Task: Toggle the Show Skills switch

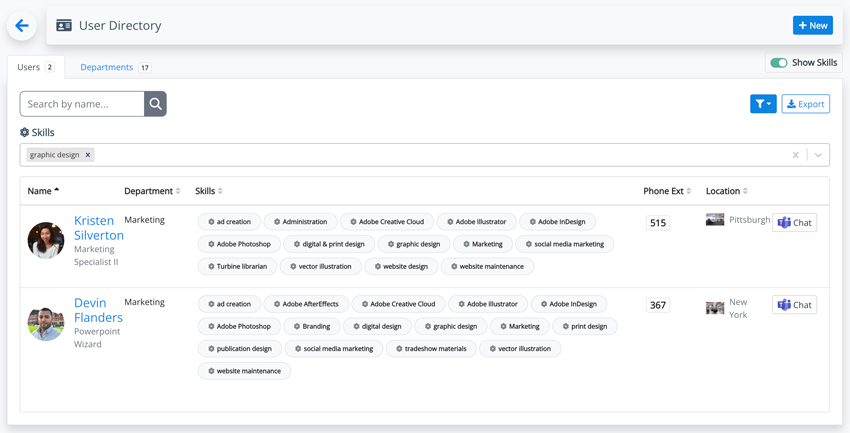Action: (779, 63)
